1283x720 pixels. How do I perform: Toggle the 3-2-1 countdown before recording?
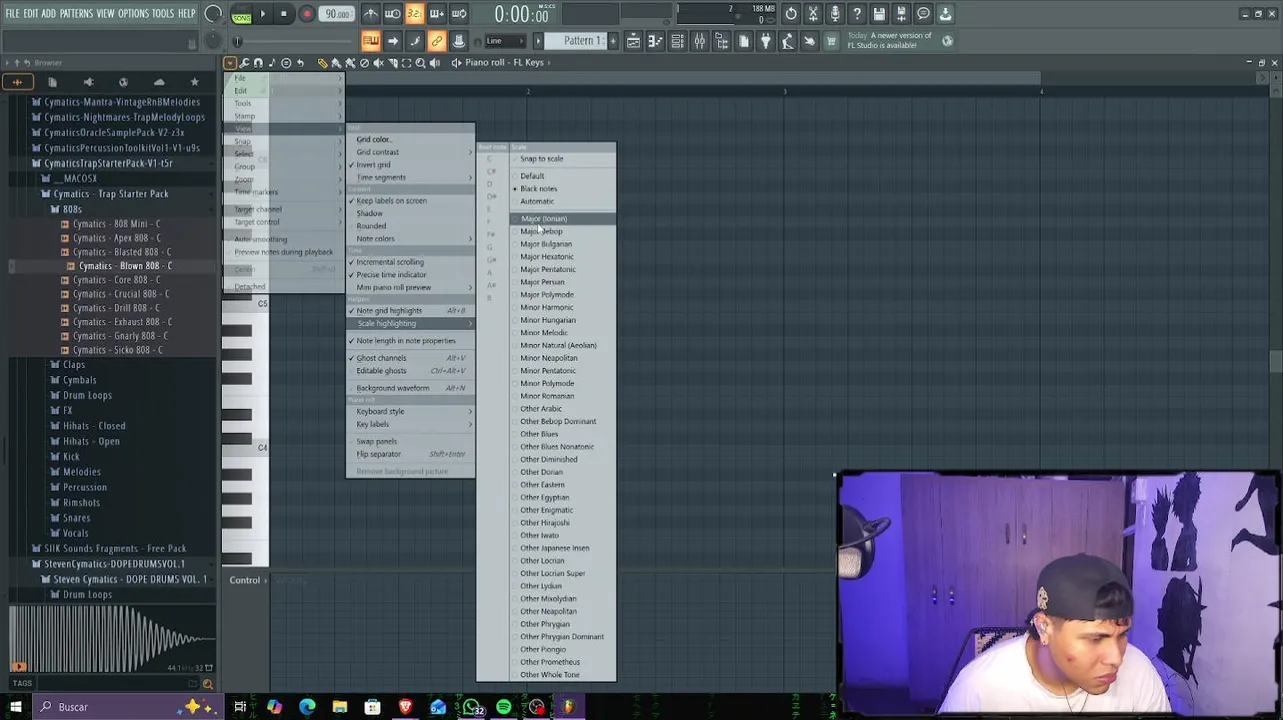tap(414, 14)
